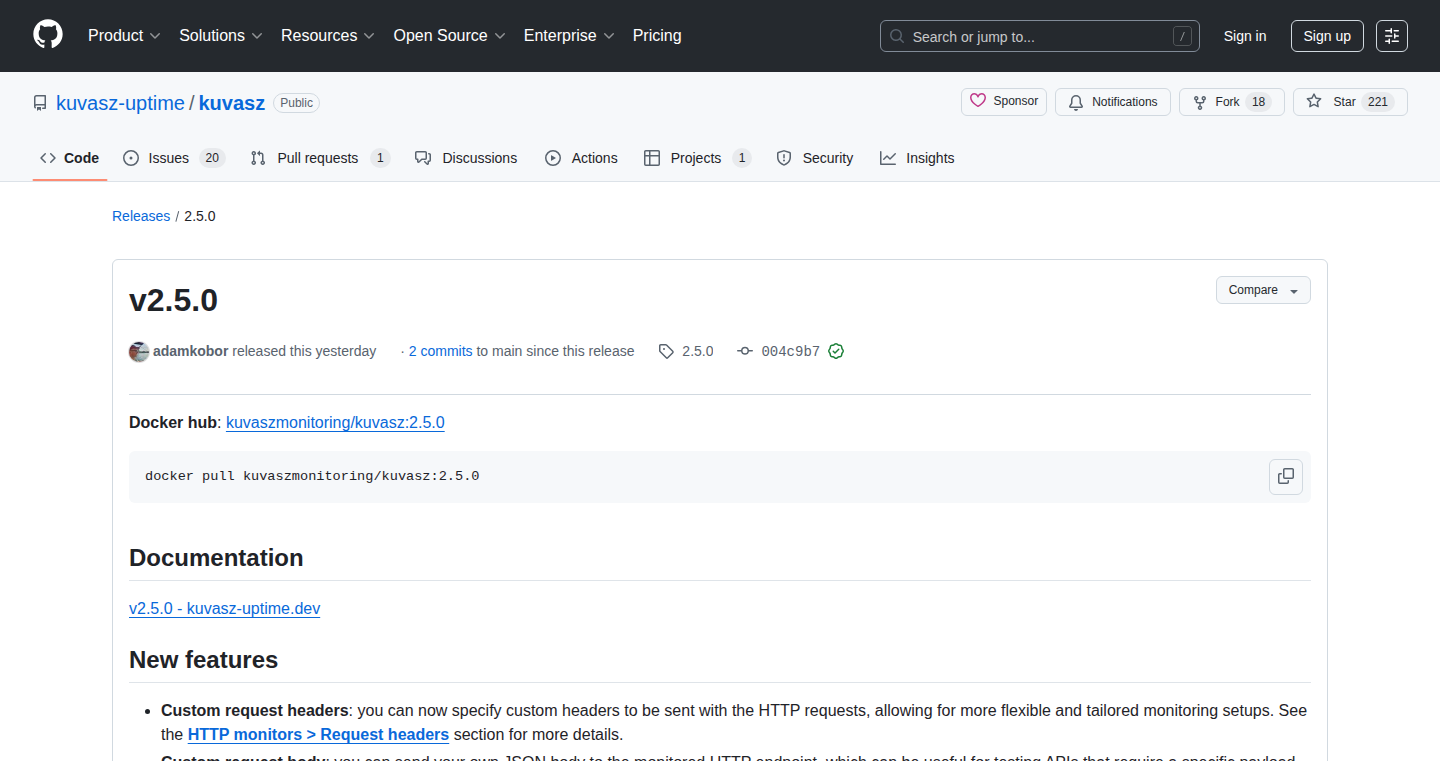This screenshot has height=761, width=1440.
Task: Open the kuvasz-uptime organization page
Action: (x=120, y=103)
